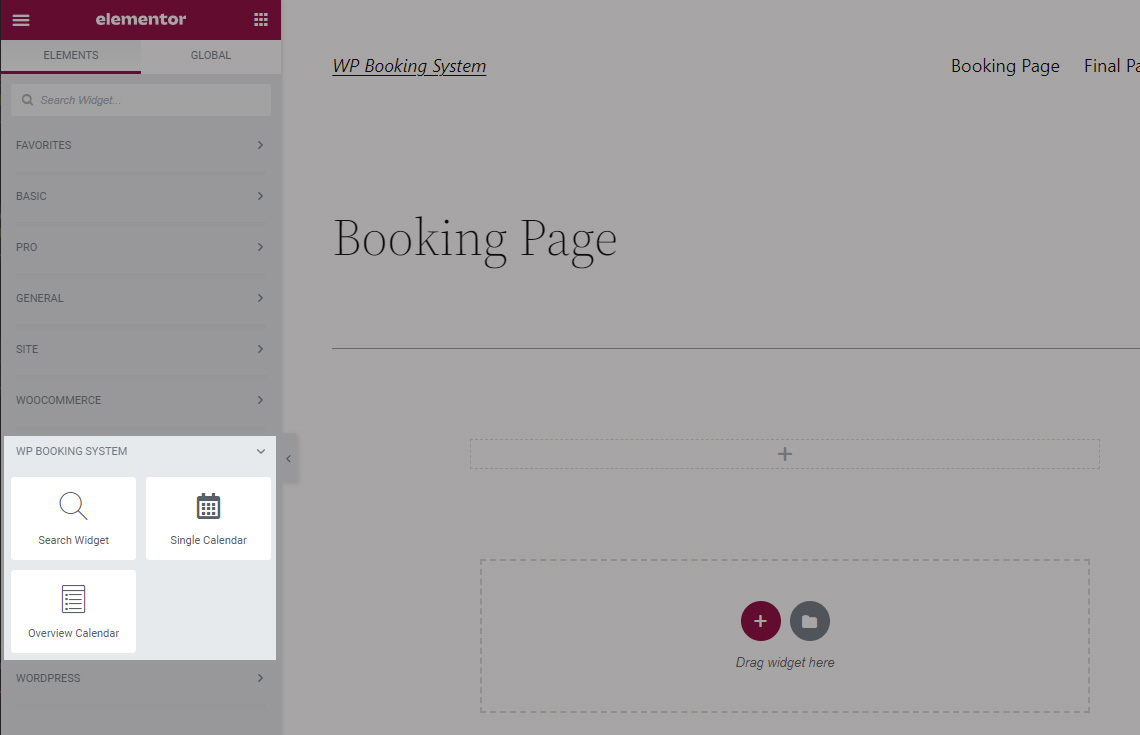
Task: Click the Search Widget label text
Action: pyautogui.click(x=73, y=540)
